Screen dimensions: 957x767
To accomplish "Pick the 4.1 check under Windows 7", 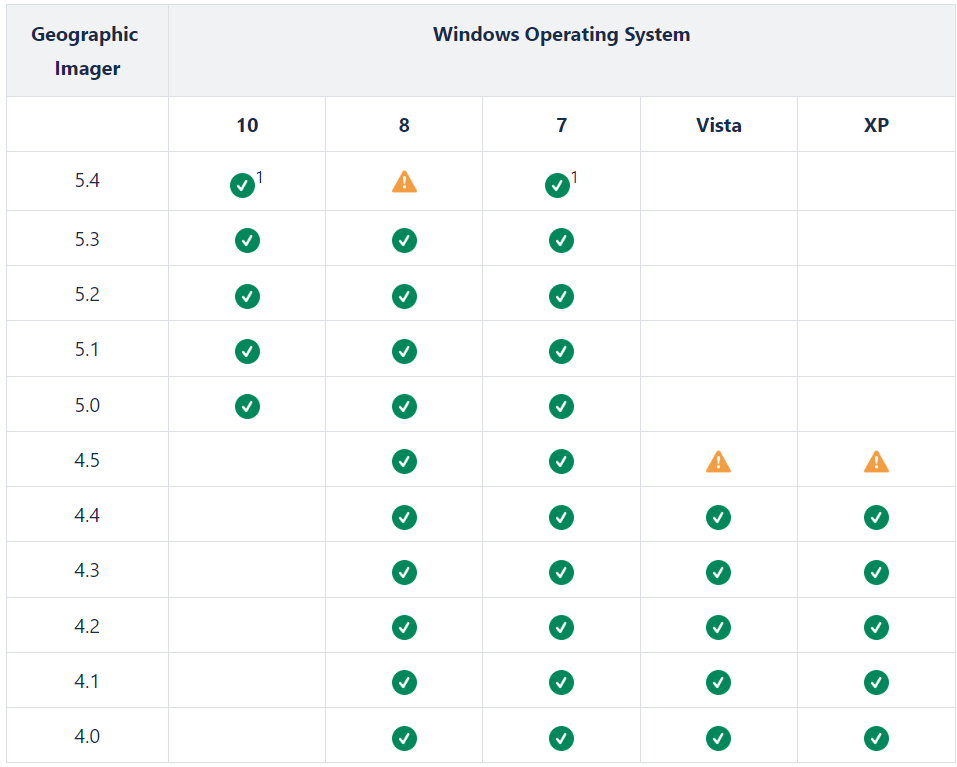I will click(x=561, y=682).
